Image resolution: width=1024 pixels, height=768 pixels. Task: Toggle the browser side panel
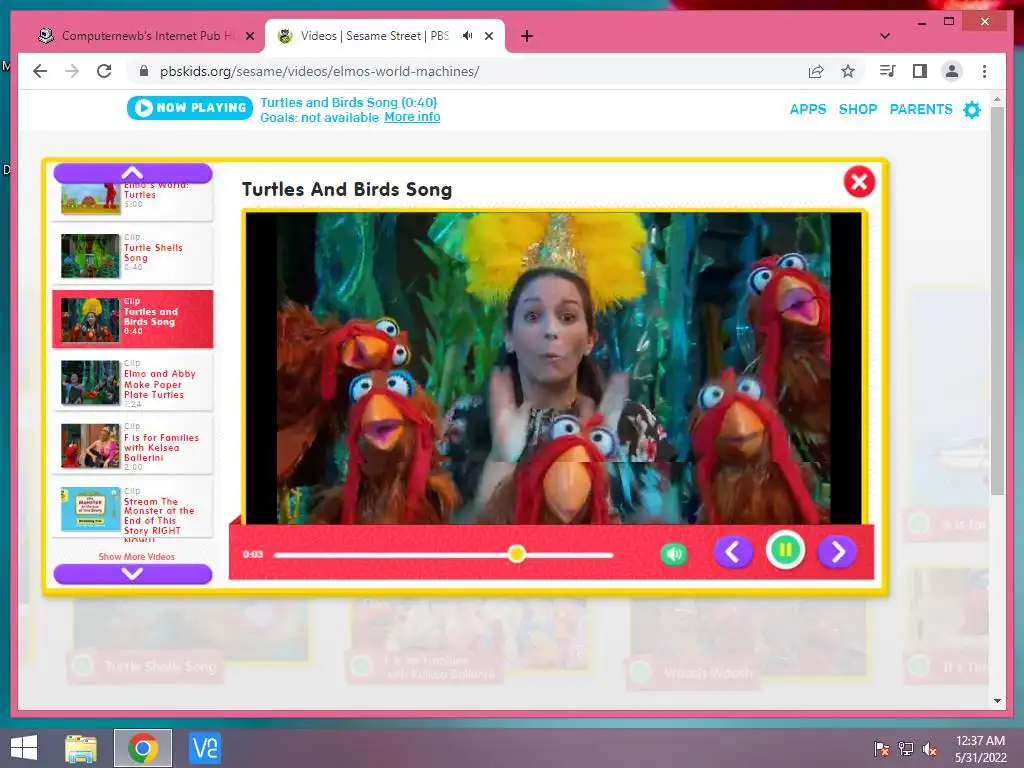click(x=920, y=71)
